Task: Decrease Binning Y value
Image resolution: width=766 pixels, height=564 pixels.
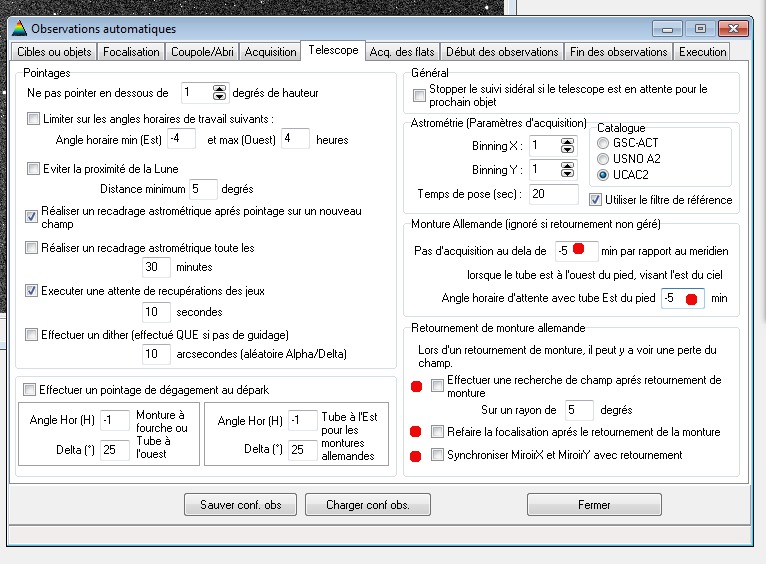Action: click(x=567, y=174)
